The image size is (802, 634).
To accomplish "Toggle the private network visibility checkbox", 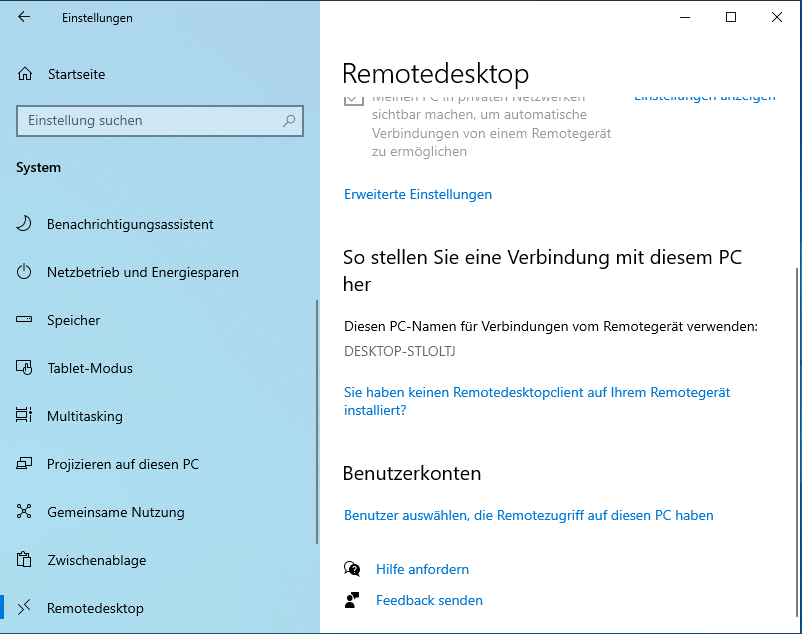I will [352, 99].
